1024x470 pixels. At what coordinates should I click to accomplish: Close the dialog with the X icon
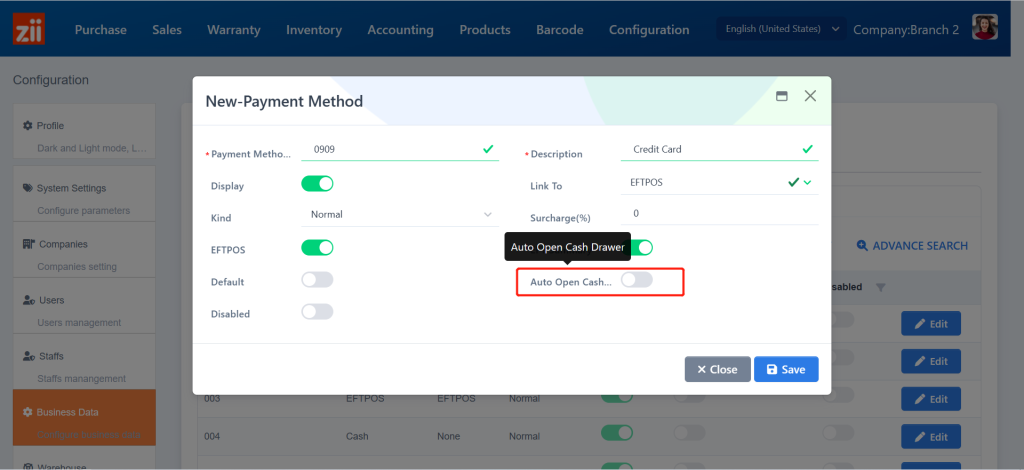(810, 96)
